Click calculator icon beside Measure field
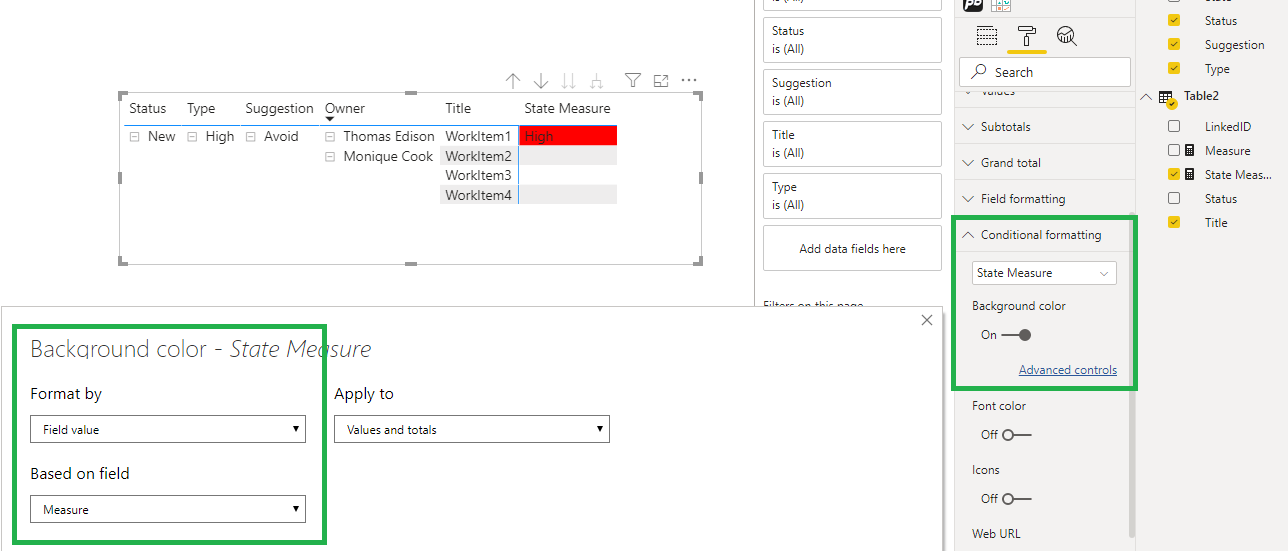The width and height of the screenshot is (1288, 551). click(1190, 150)
